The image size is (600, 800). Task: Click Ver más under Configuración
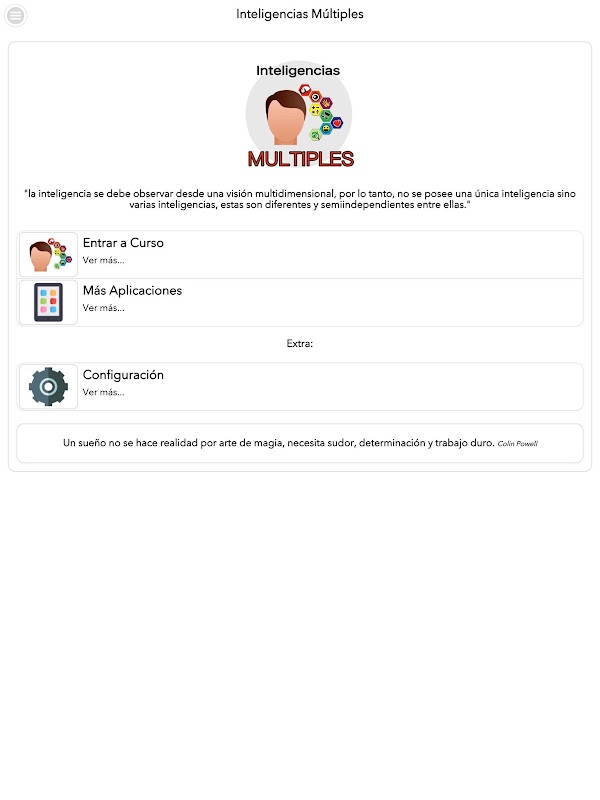point(104,392)
